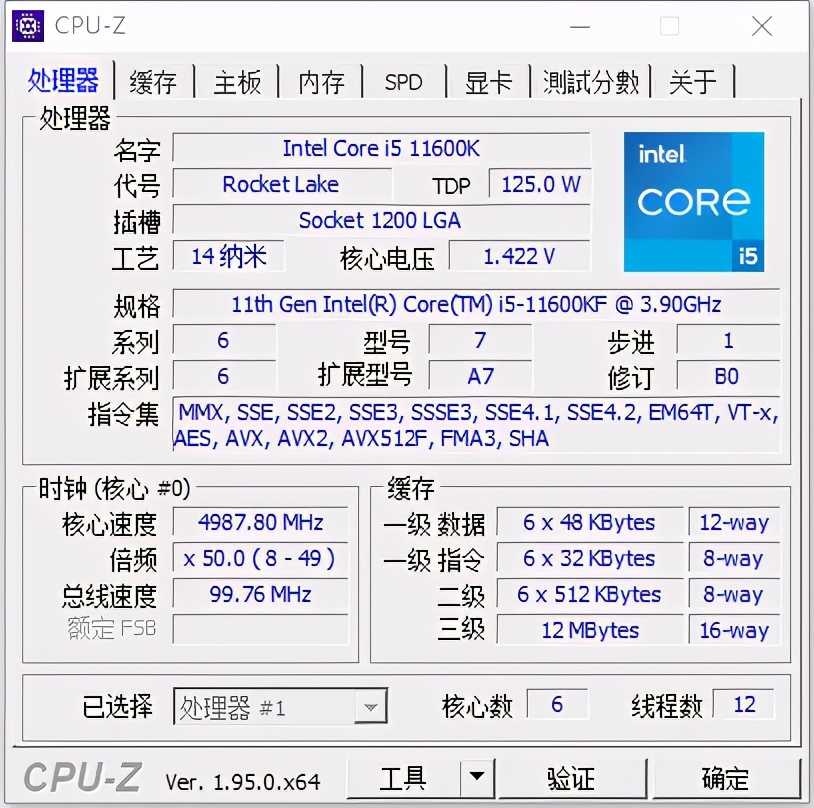814x808 pixels.
Task: Click the 倍频 field showing x 50.0
Action: pos(260,558)
